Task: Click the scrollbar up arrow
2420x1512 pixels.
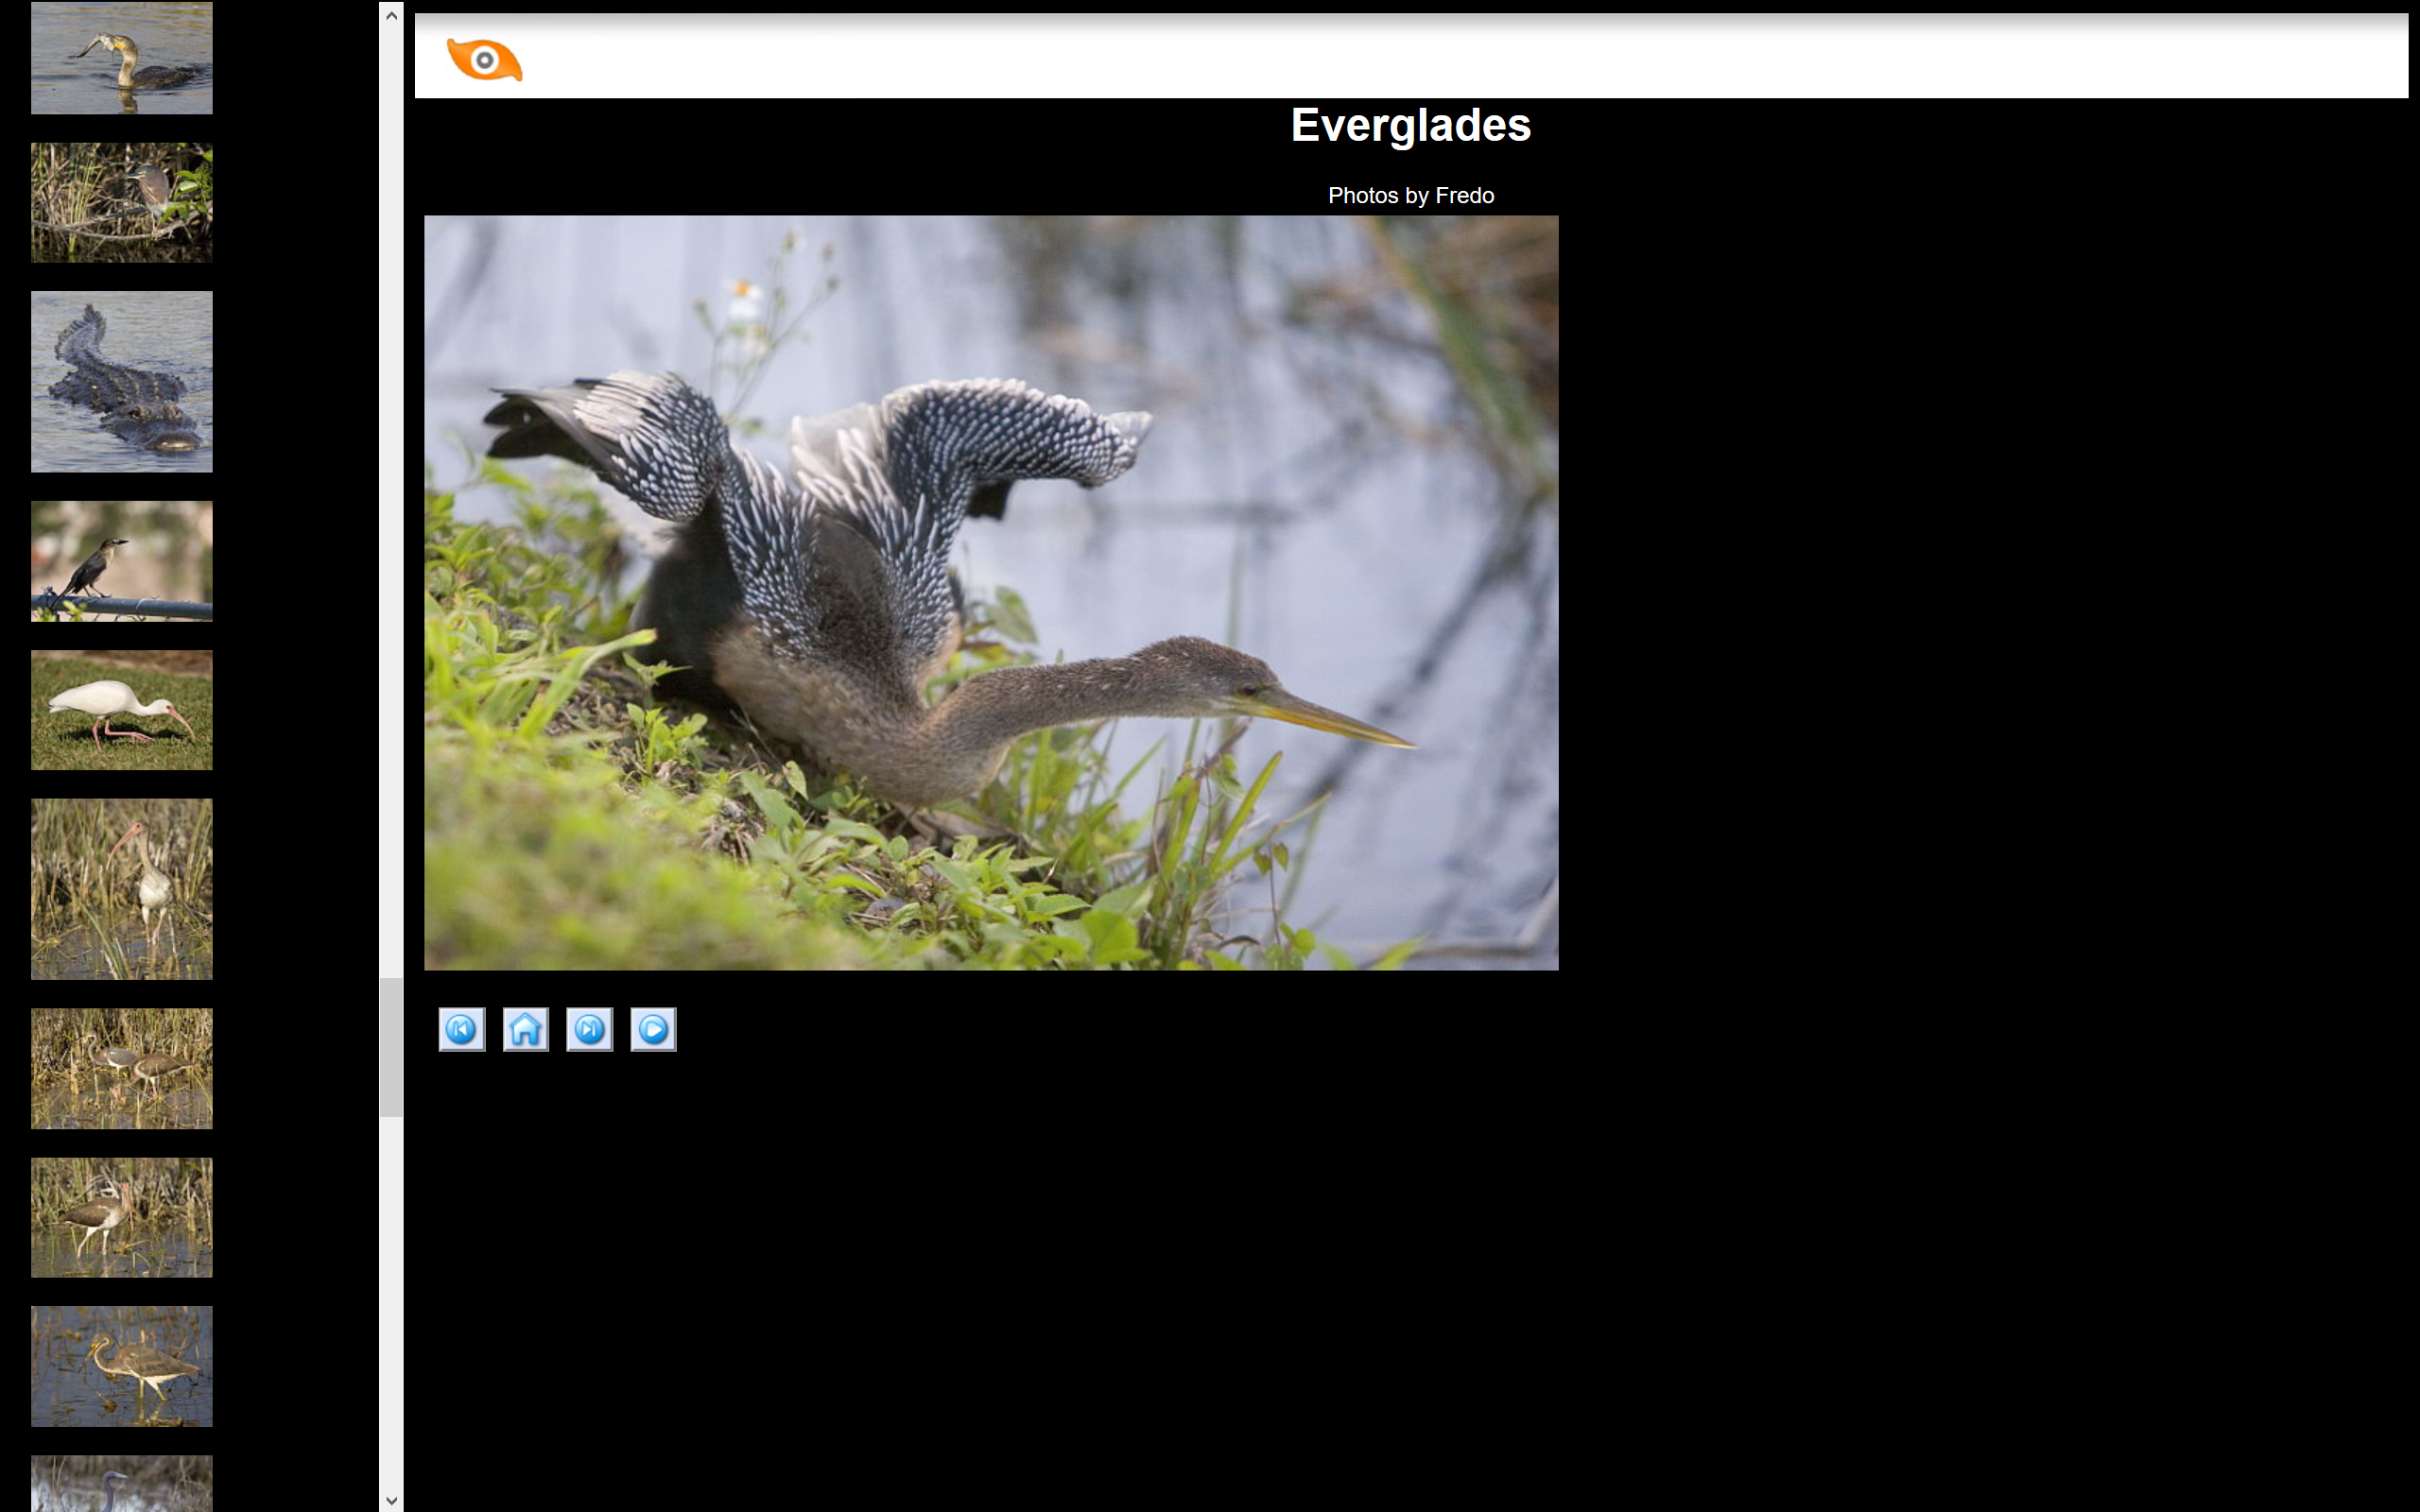Action: (x=391, y=15)
